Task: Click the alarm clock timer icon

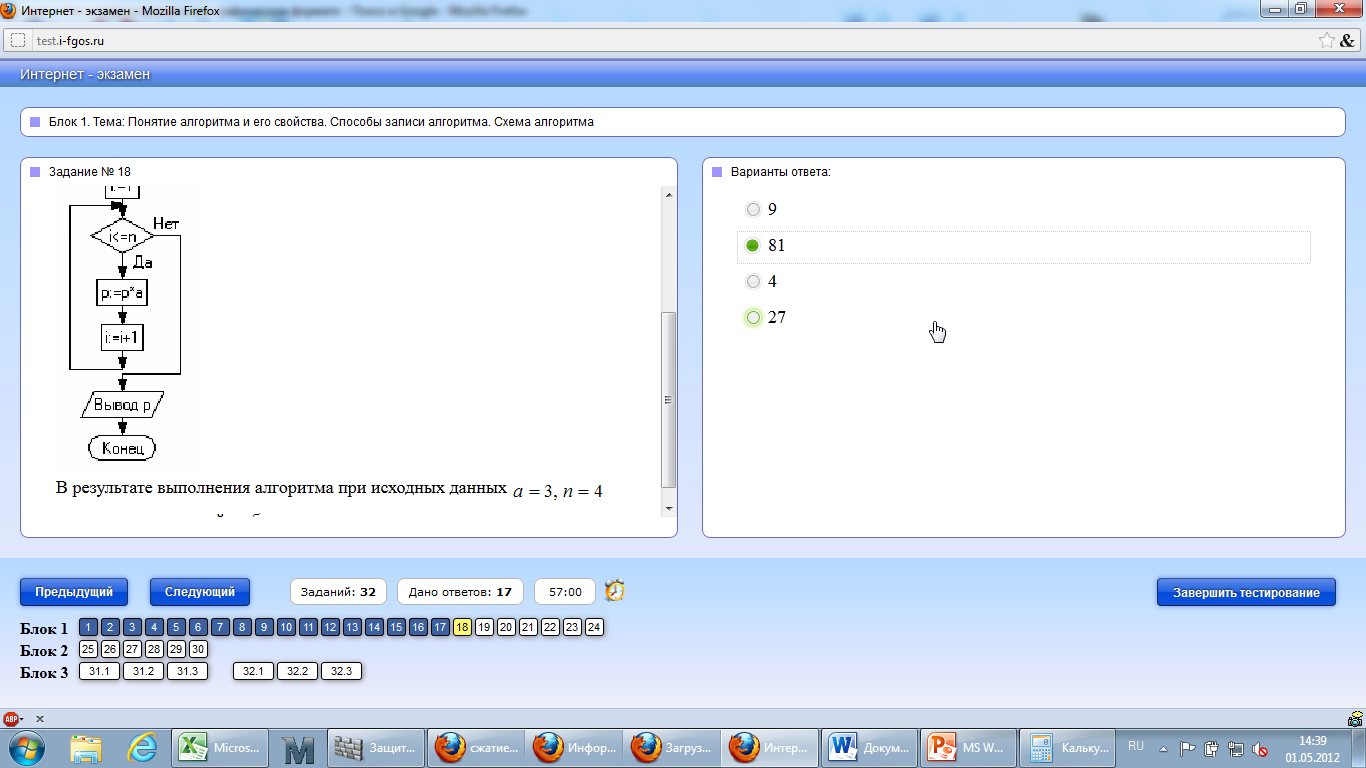Action: [x=615, y=590]
